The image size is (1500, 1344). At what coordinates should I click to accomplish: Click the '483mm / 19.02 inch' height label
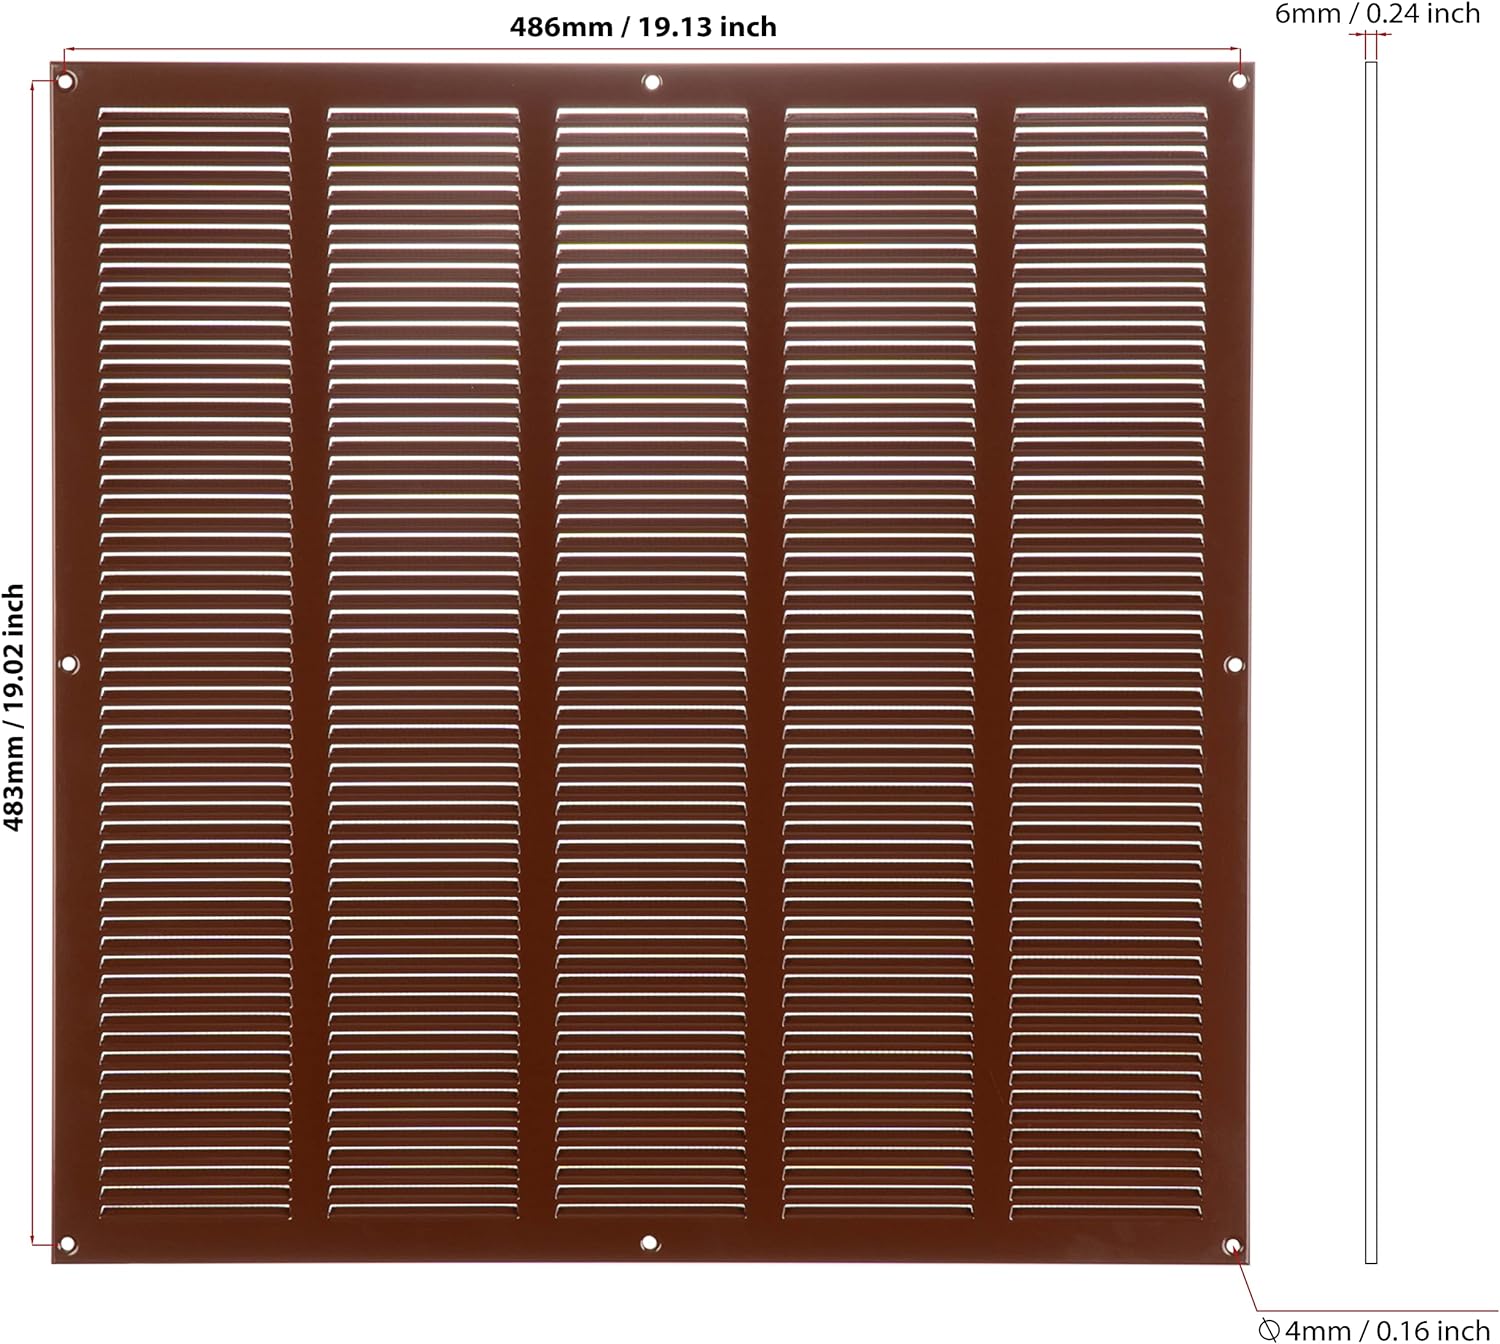click(14, 708)
